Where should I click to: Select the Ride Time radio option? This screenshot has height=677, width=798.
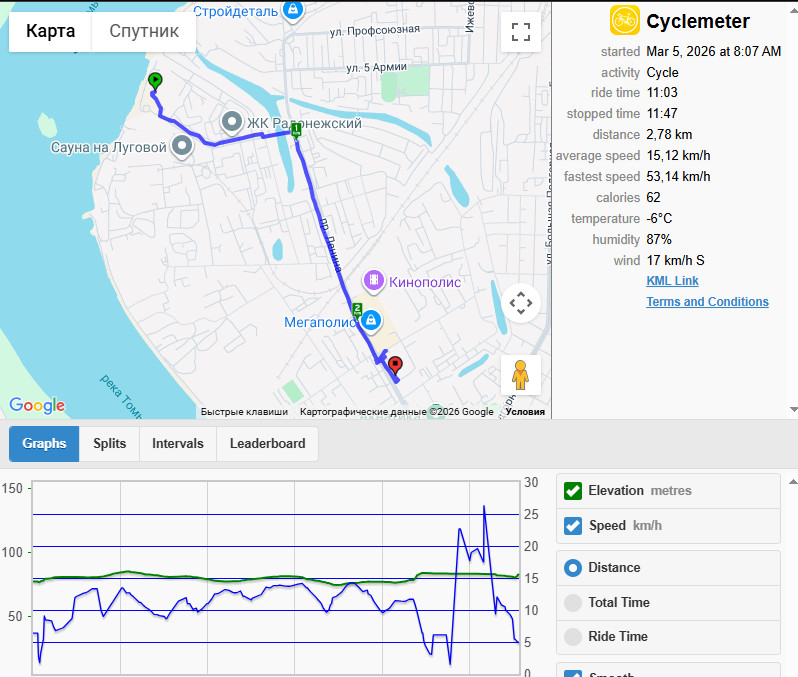(x=573, y=636)
